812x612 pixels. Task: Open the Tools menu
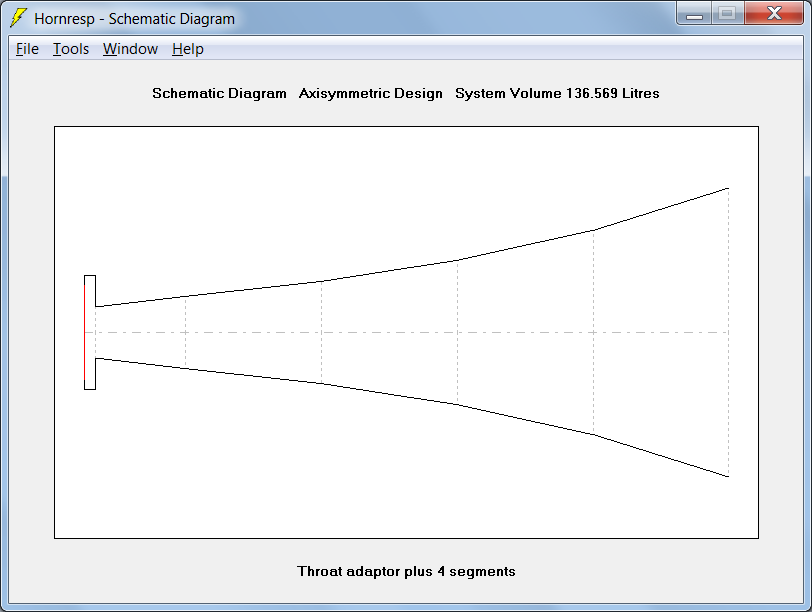pos(71,49)
